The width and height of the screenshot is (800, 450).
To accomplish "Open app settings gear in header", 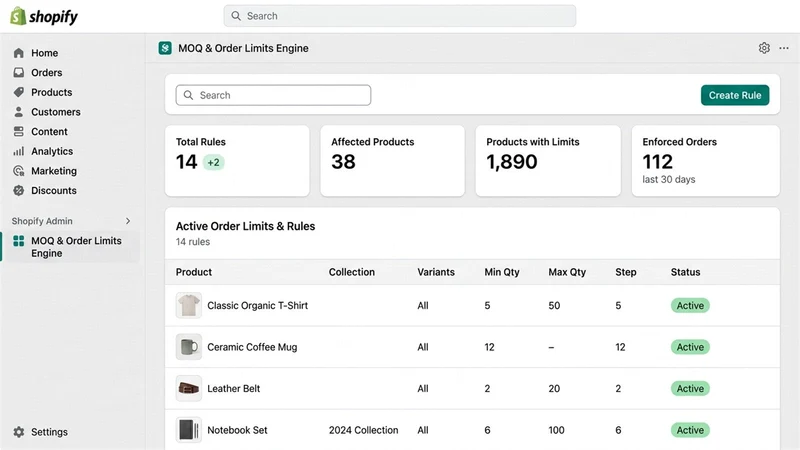I will click(x=764, y=48).
